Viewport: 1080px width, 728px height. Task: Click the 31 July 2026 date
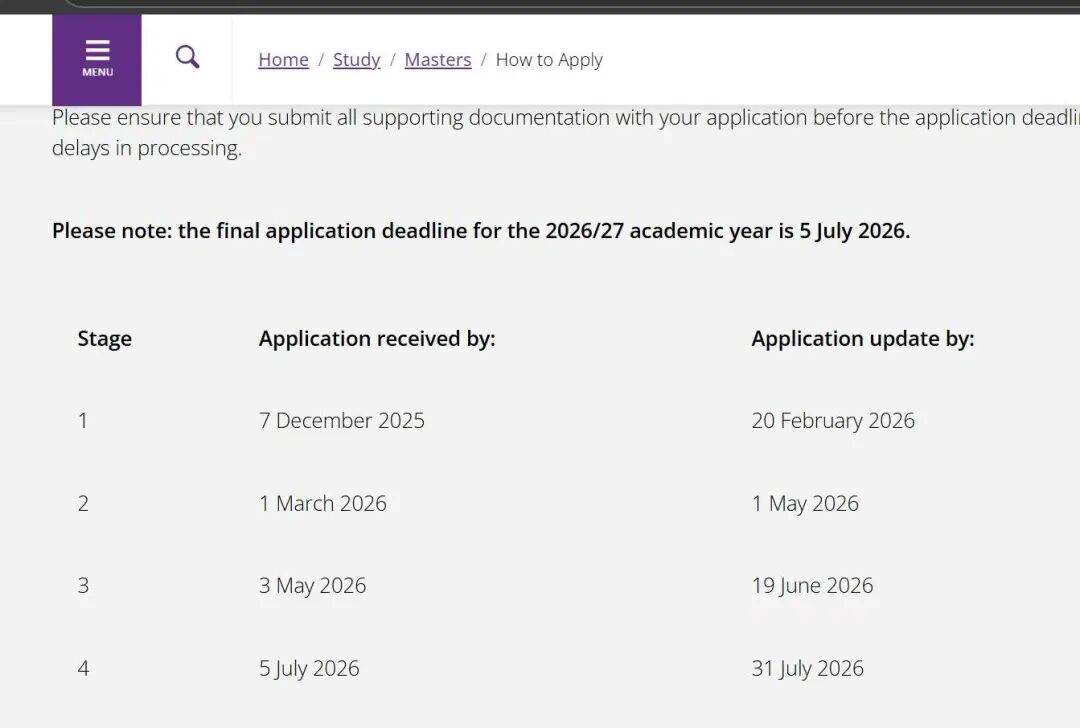click(x=807, y=669)
